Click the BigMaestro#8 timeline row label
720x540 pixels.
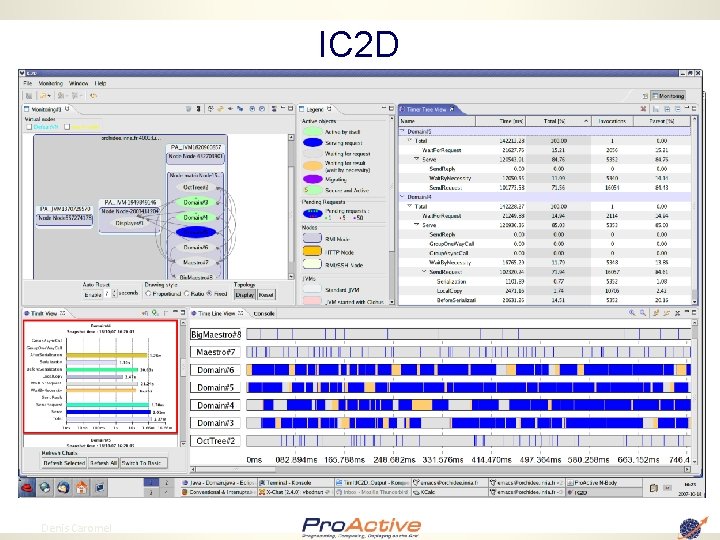point(216,334)
